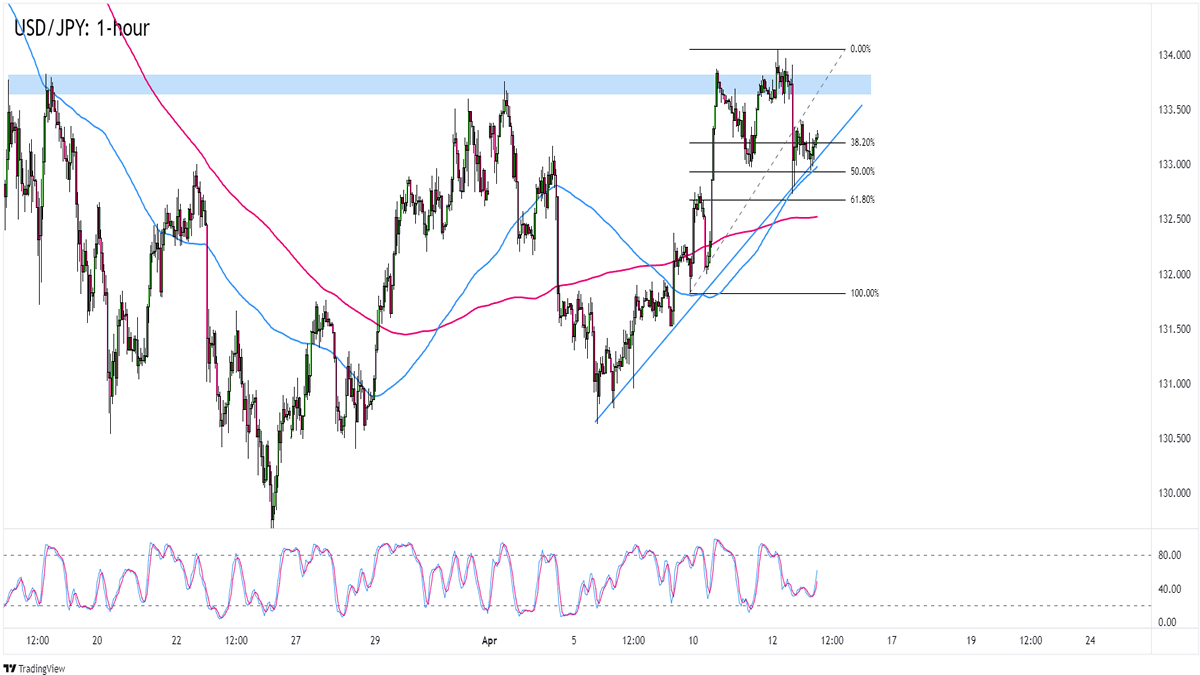The image size is (1200, 675).
Task: Click the 40.00 stochastic axis label
Action: click(1171, 589)
